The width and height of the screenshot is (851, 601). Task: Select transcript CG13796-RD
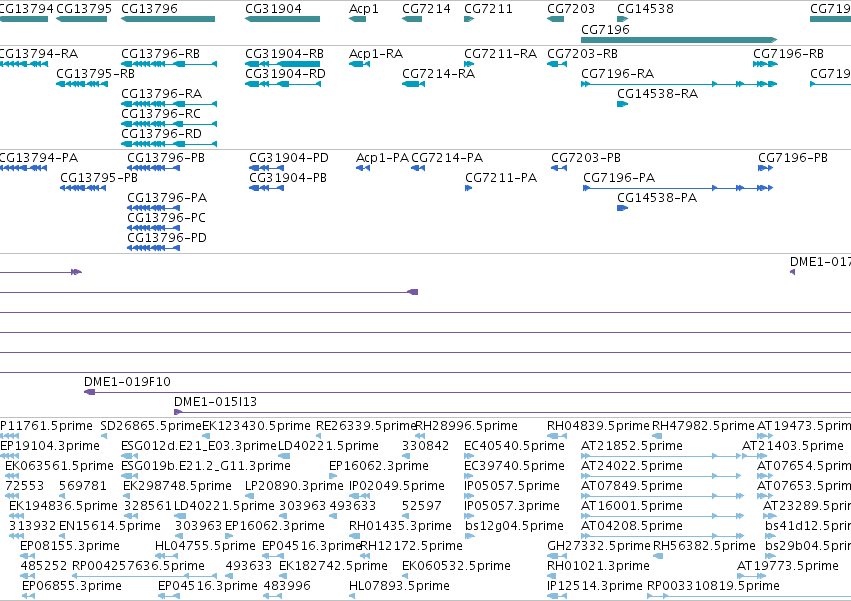169,144
